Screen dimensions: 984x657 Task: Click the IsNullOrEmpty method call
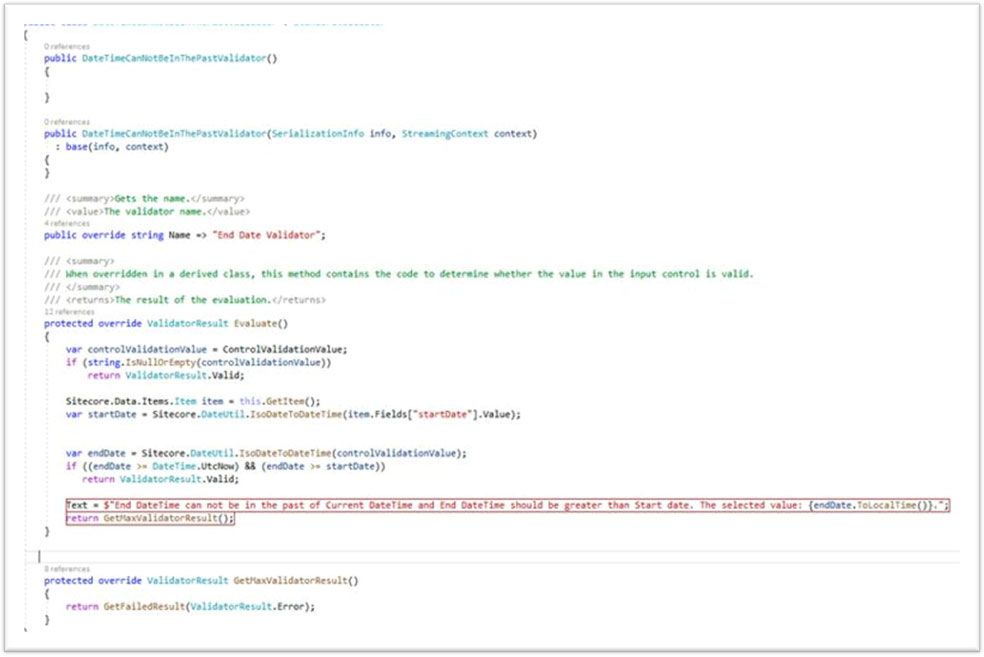[x=161, y=363]
